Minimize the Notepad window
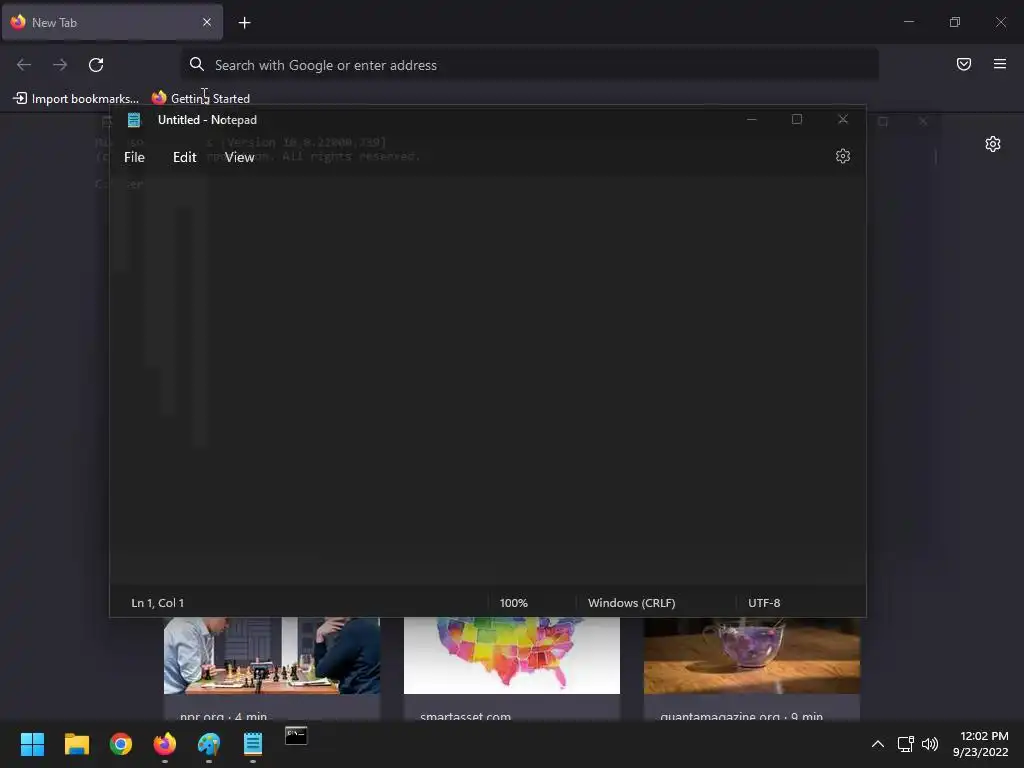The width and height of the screenshot is (1024, 768). pos(752,120)
